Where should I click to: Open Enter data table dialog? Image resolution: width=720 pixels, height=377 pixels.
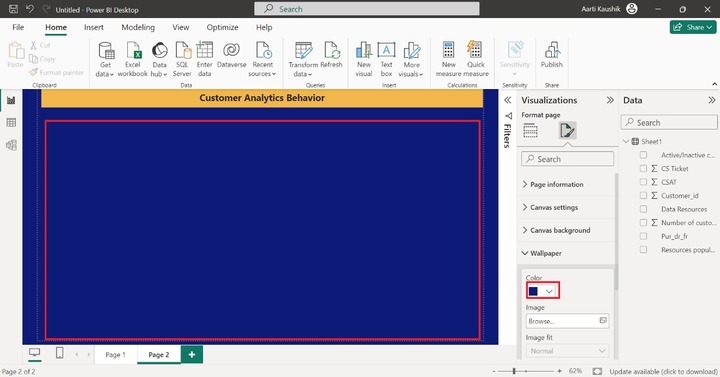tap(204, 59)
